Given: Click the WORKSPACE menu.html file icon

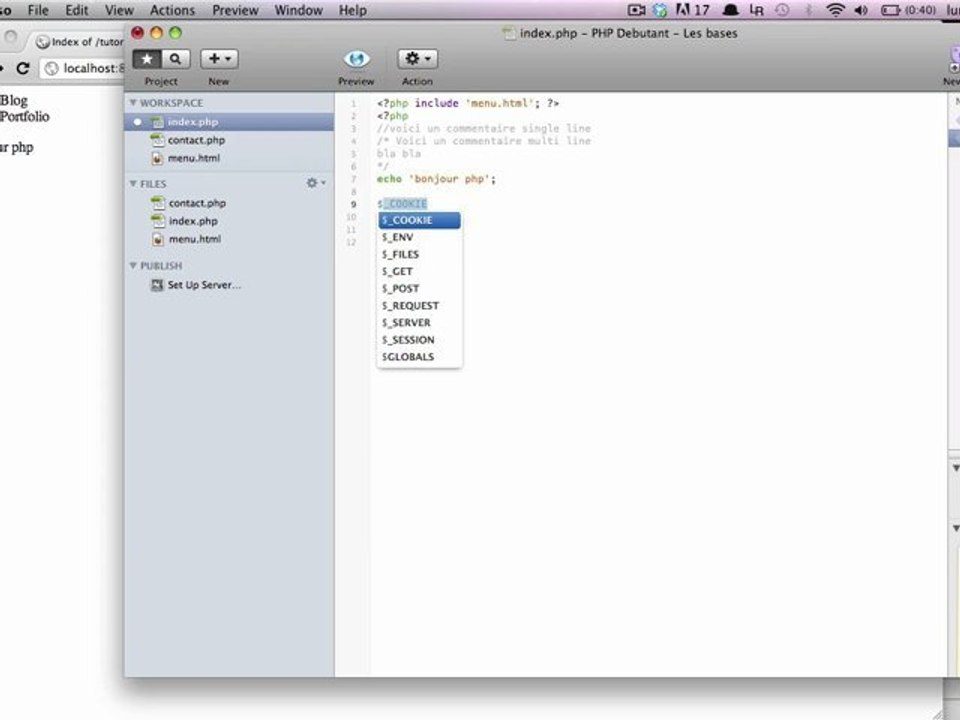Looking at the screenshot, I should (157, 158).
